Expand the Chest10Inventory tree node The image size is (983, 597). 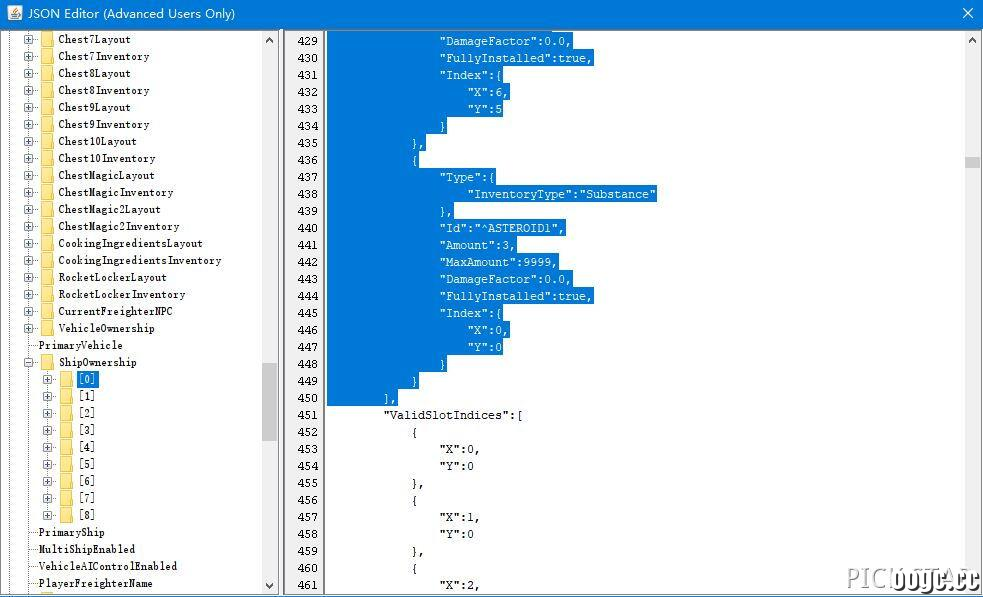click(x=28, y=159)
